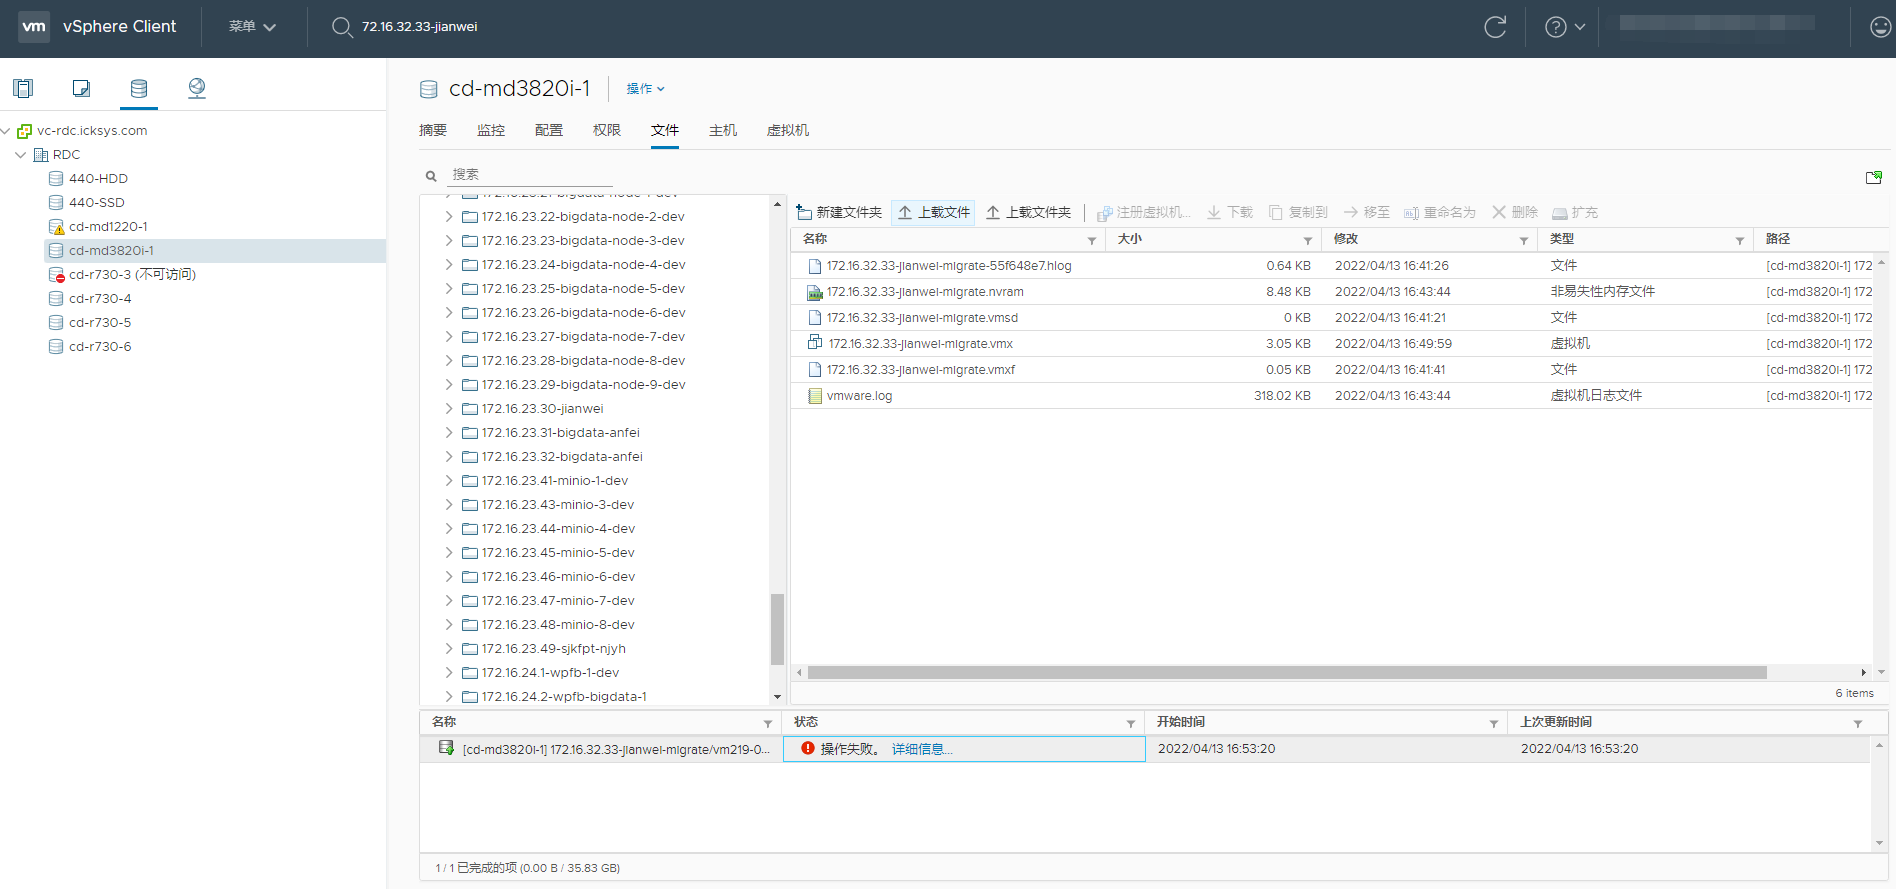This screenshot has width=1896, height=889.
Task: Expand the 172.16.23.41-minio-1-dev folder
Action: [449, 481]
